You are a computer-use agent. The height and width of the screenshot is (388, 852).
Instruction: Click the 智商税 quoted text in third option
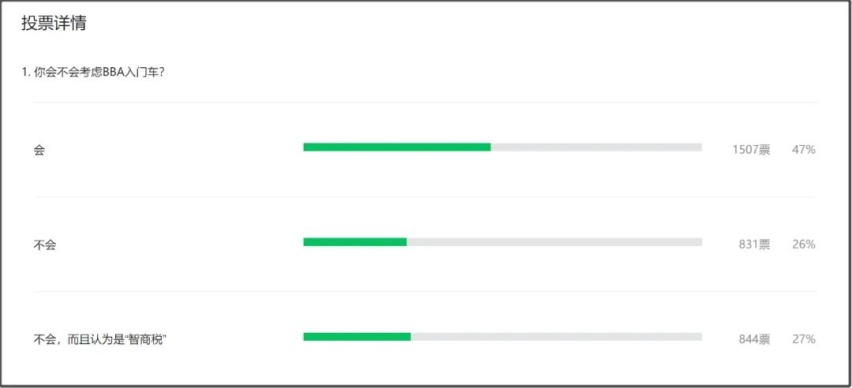click(x=146, y=340)
